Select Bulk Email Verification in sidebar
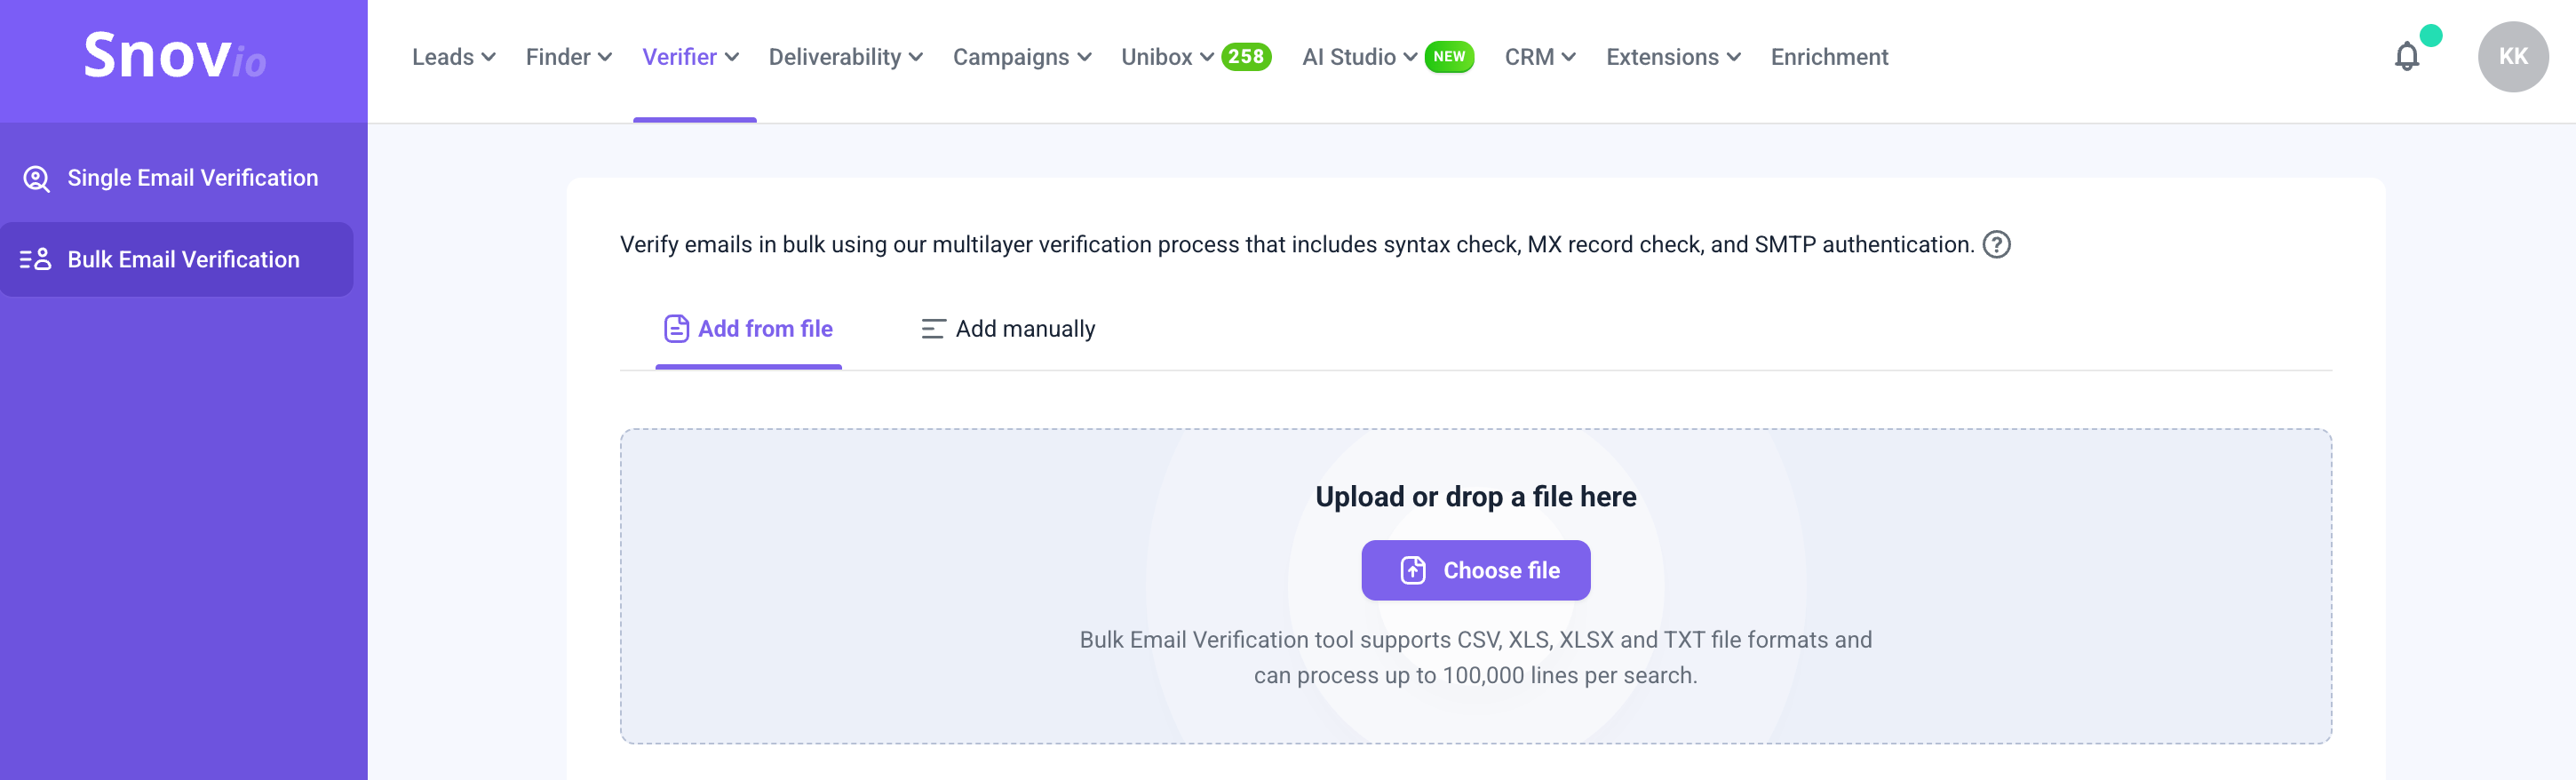This screenshot has width=2576, height=780. tap(177, 259)
